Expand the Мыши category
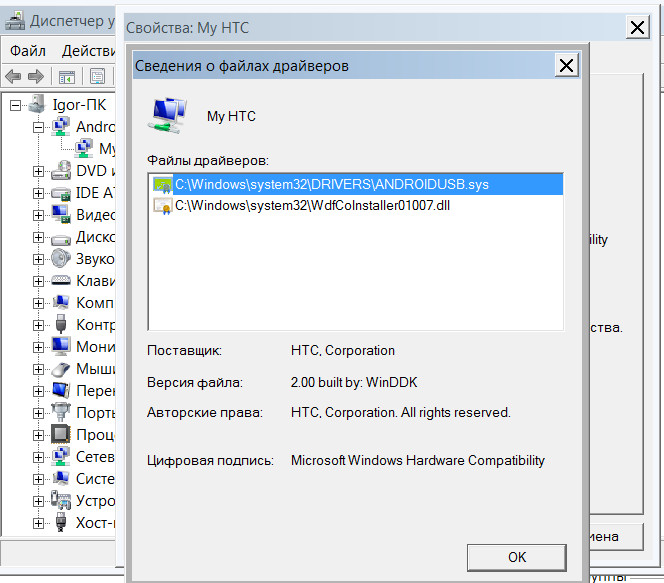This screenshot has height=583, width=664. (38, 369)
